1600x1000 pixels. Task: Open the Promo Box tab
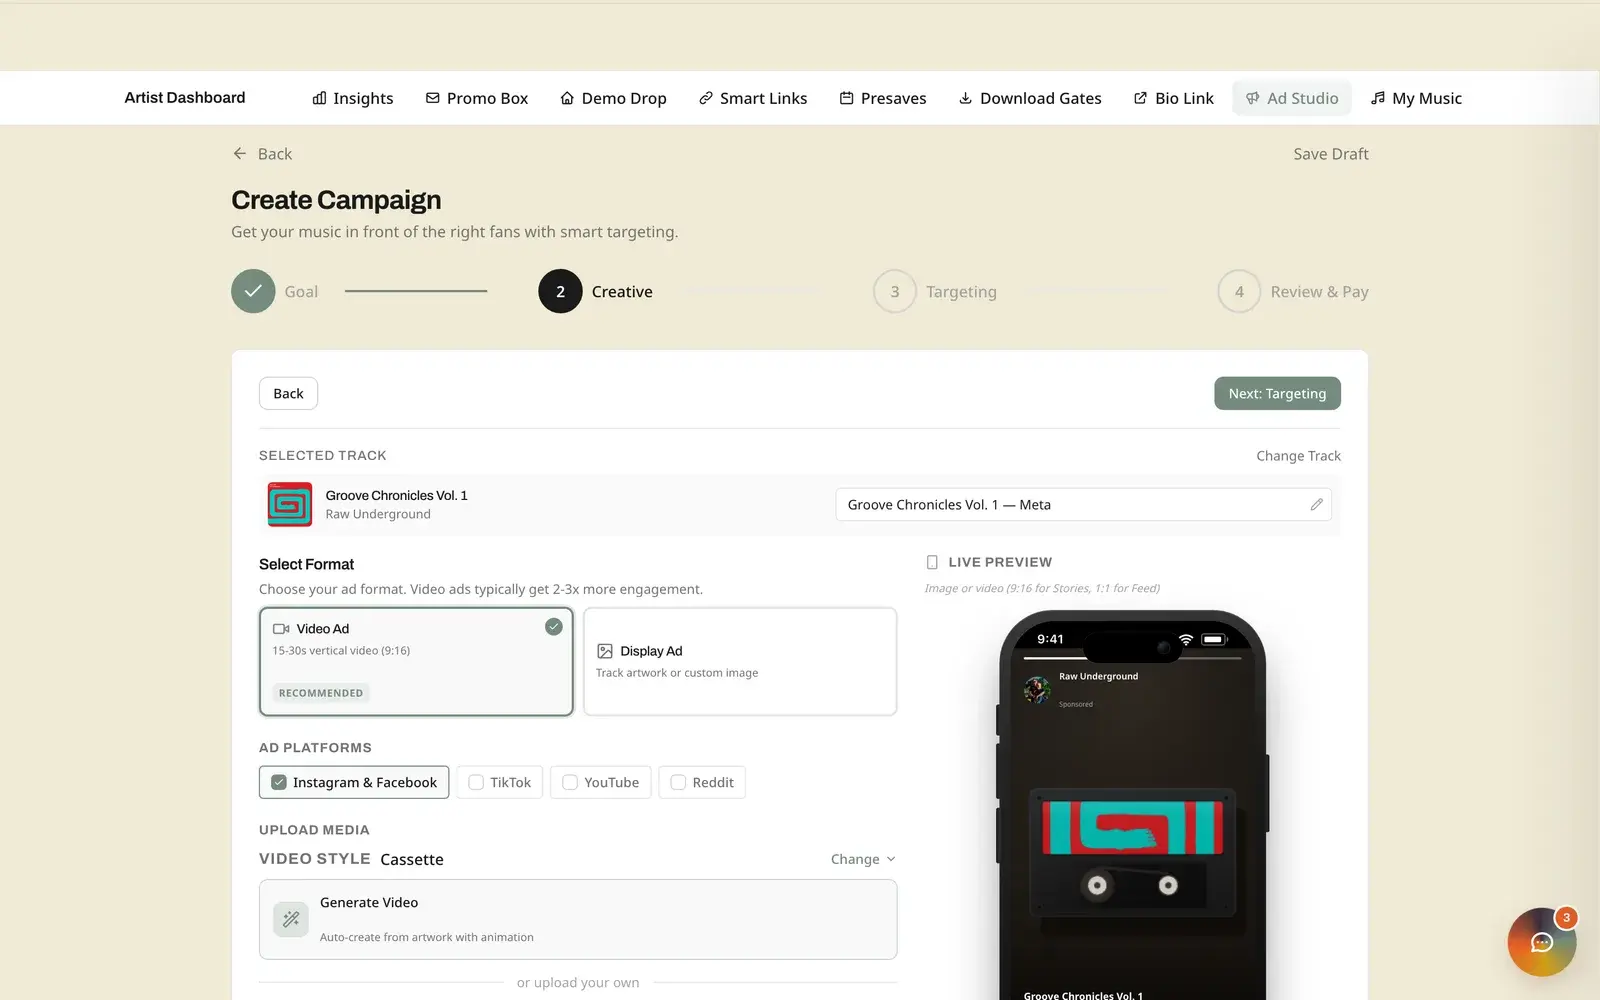pos(477,98)
